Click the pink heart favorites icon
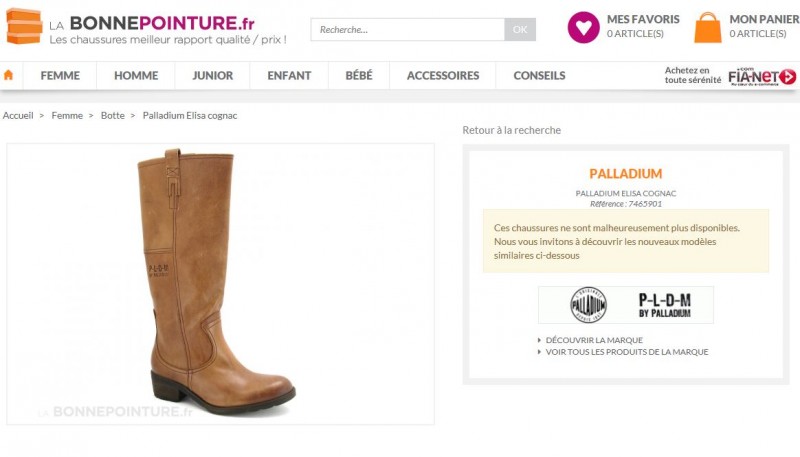This screenshot has width=800, height=457. coord(583,27)
